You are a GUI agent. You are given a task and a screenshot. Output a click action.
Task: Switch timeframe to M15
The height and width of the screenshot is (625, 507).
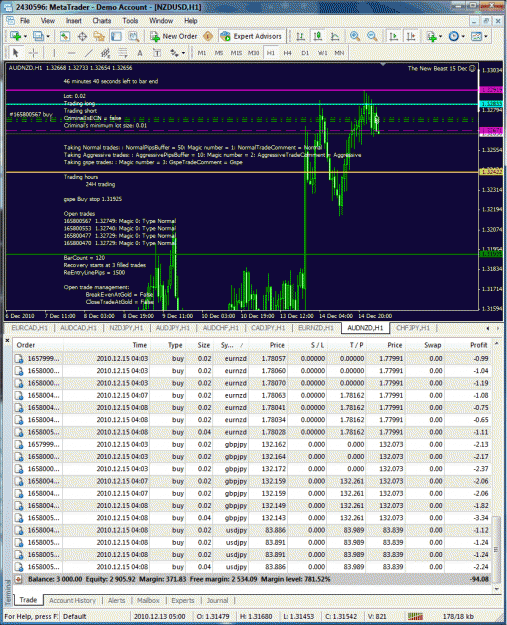point(236,53)
